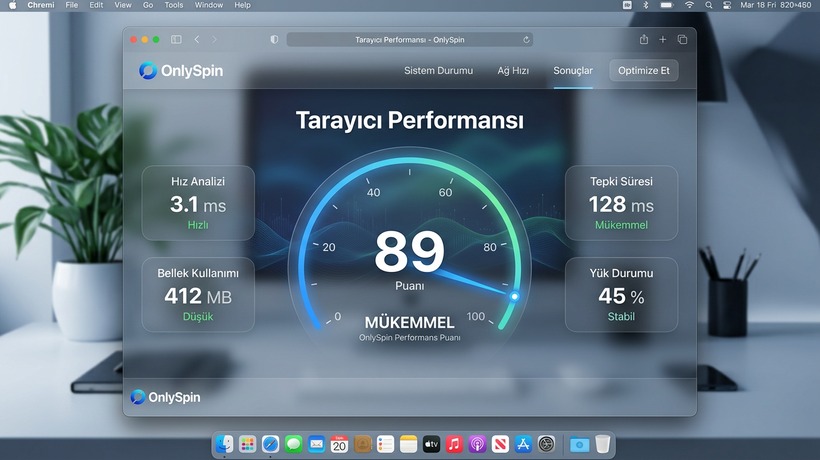Click the share icon in browser toolbar
820x460 pixels.
point(644,39)
